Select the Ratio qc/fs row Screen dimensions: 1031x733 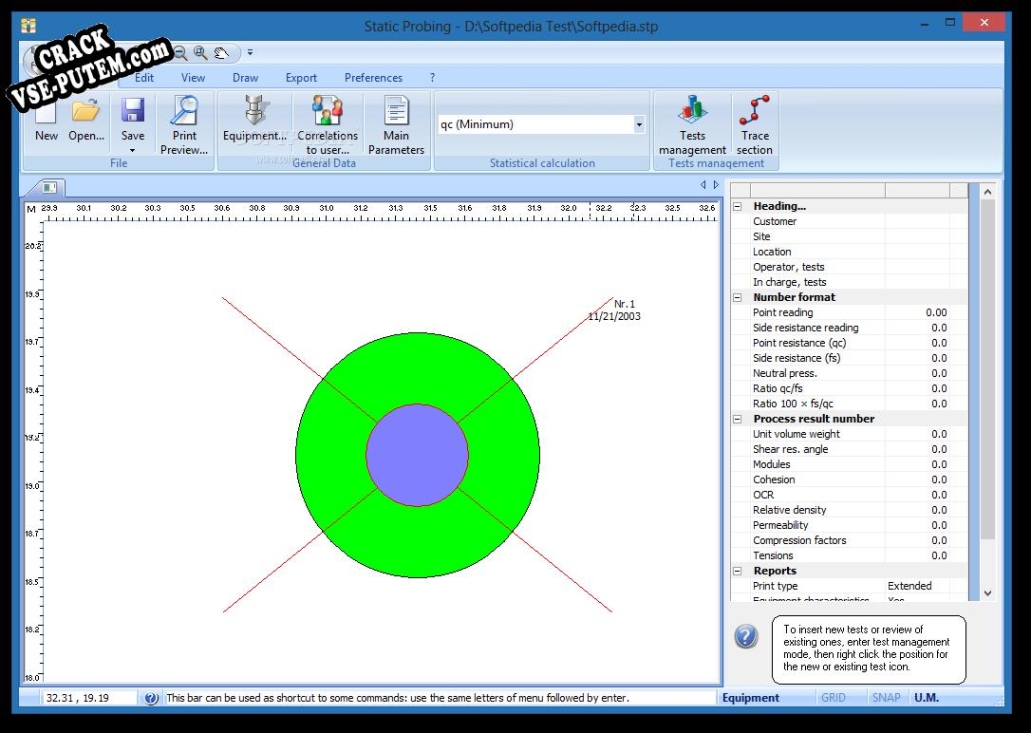[x=849, y=389]
